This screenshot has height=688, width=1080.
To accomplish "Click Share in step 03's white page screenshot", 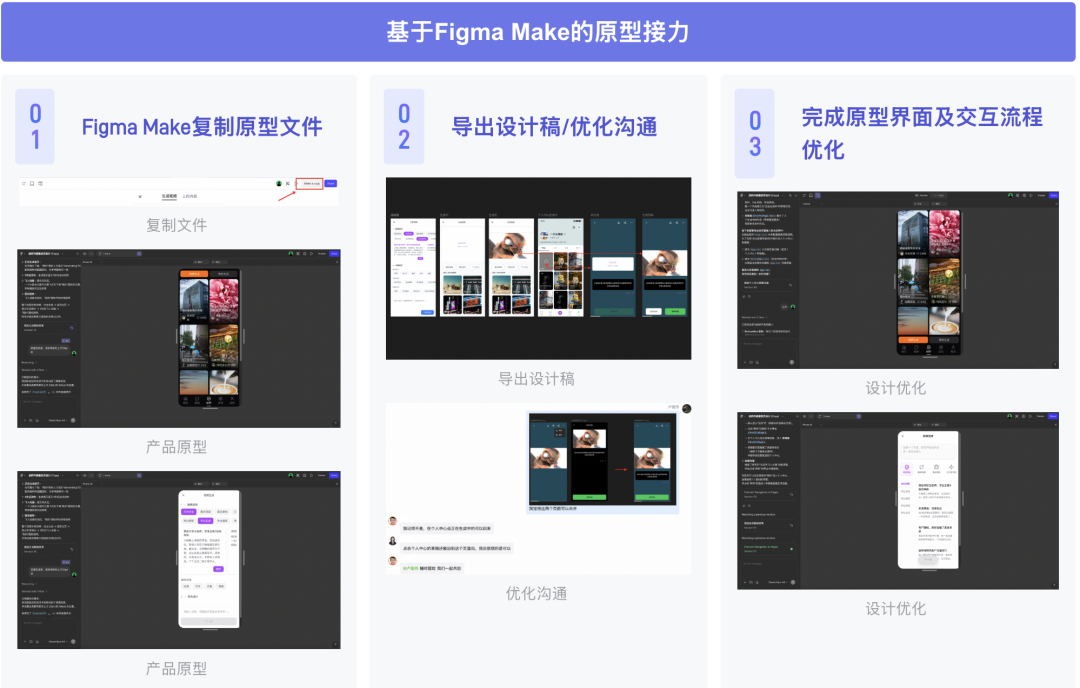I will 1053,416.
